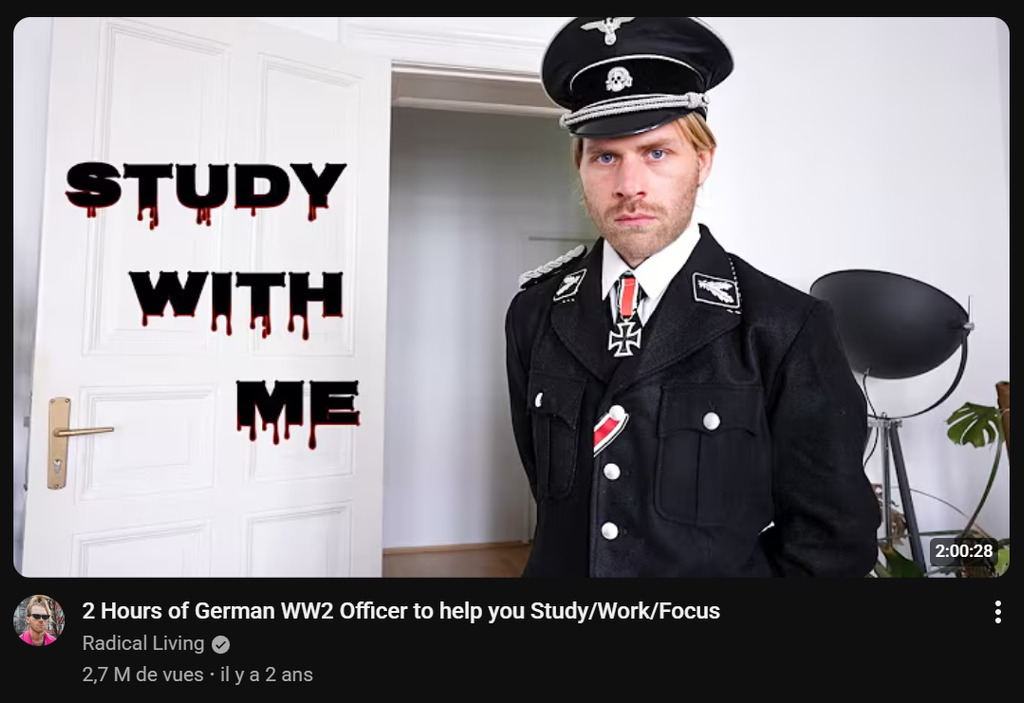
Task: Click the monstera plant leaf in the thumbnail
Action: click(974, 424)
